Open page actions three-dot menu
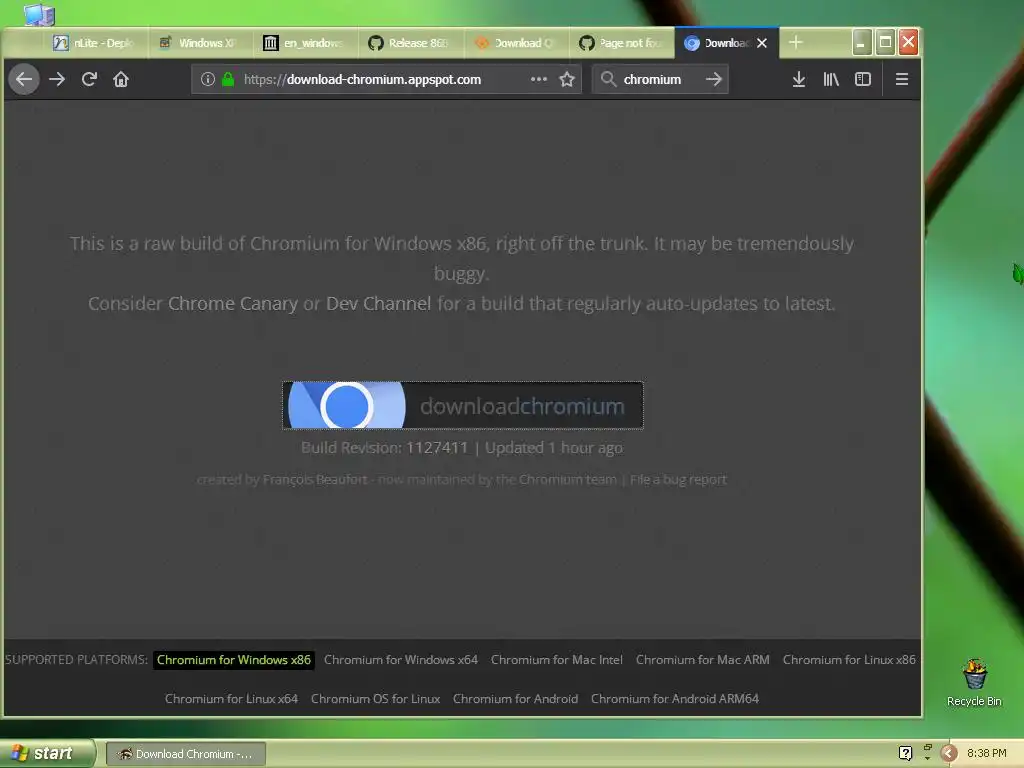Viewport: 1024px width, 768px height. [539, 80]
